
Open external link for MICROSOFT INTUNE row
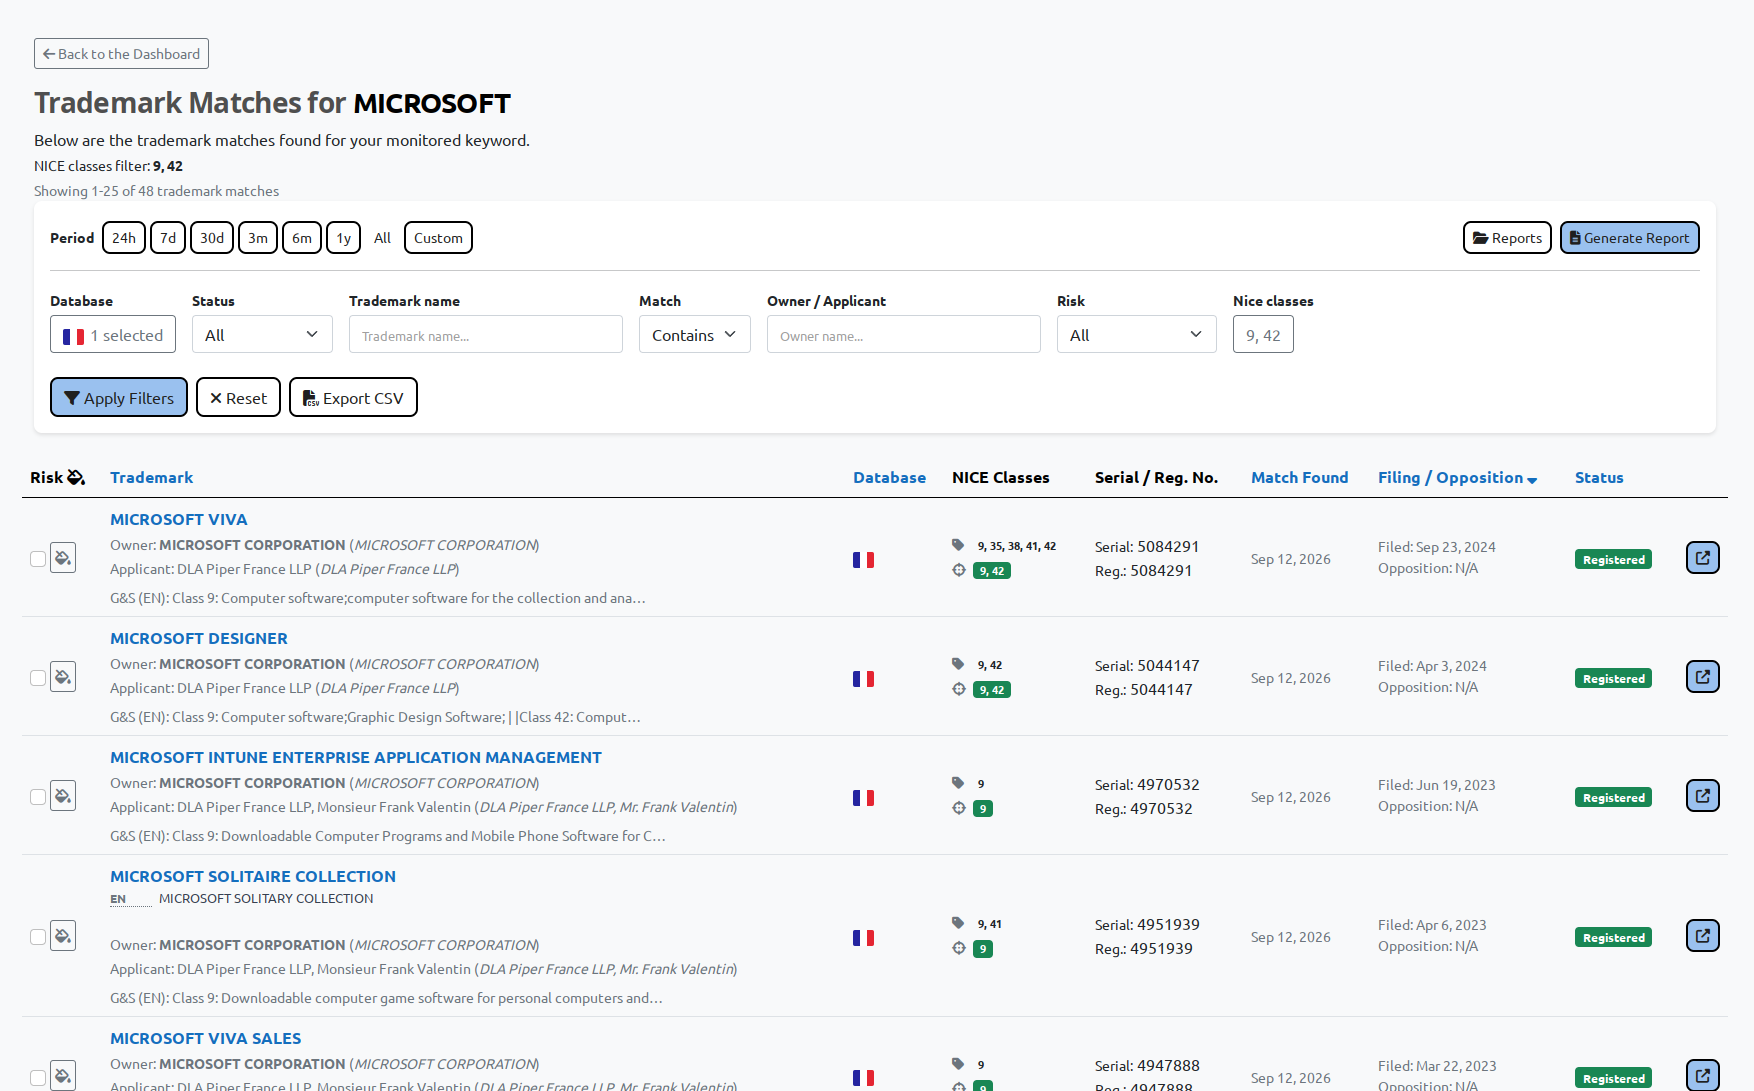click(1702, 795)
